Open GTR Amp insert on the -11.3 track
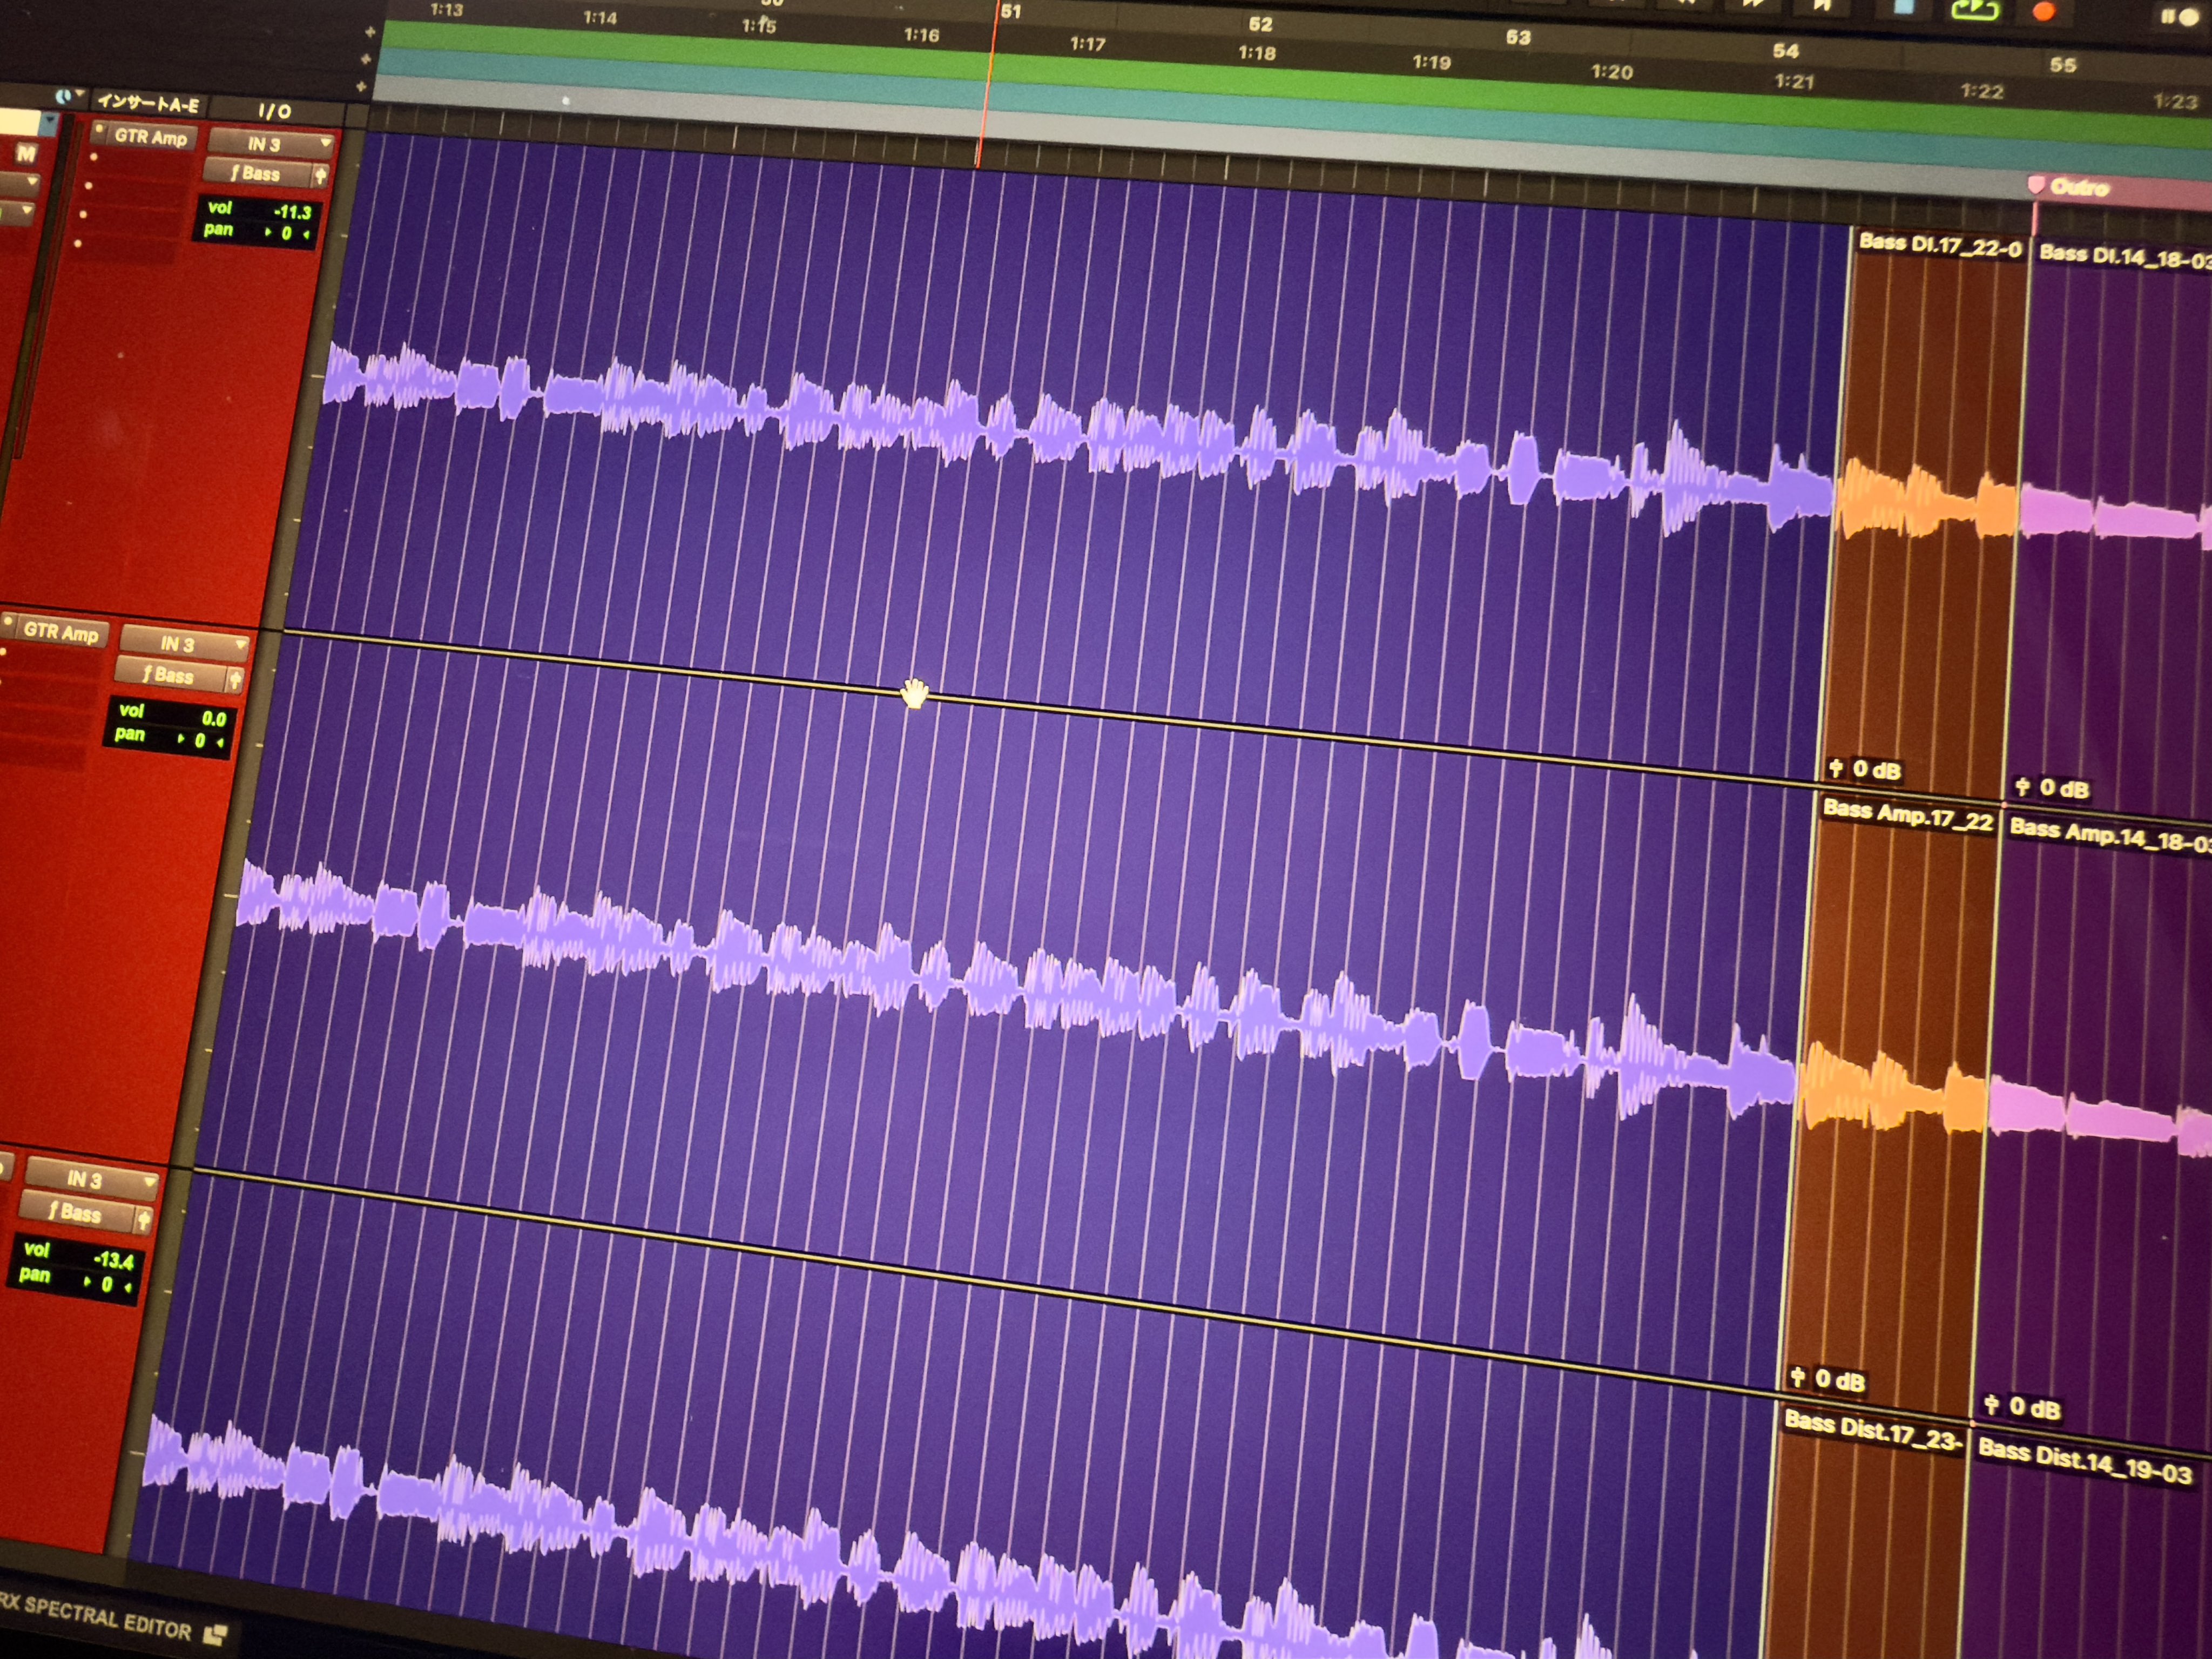Image resolution: width=2212 pixels, height=1659 pixels. point(151,137)
